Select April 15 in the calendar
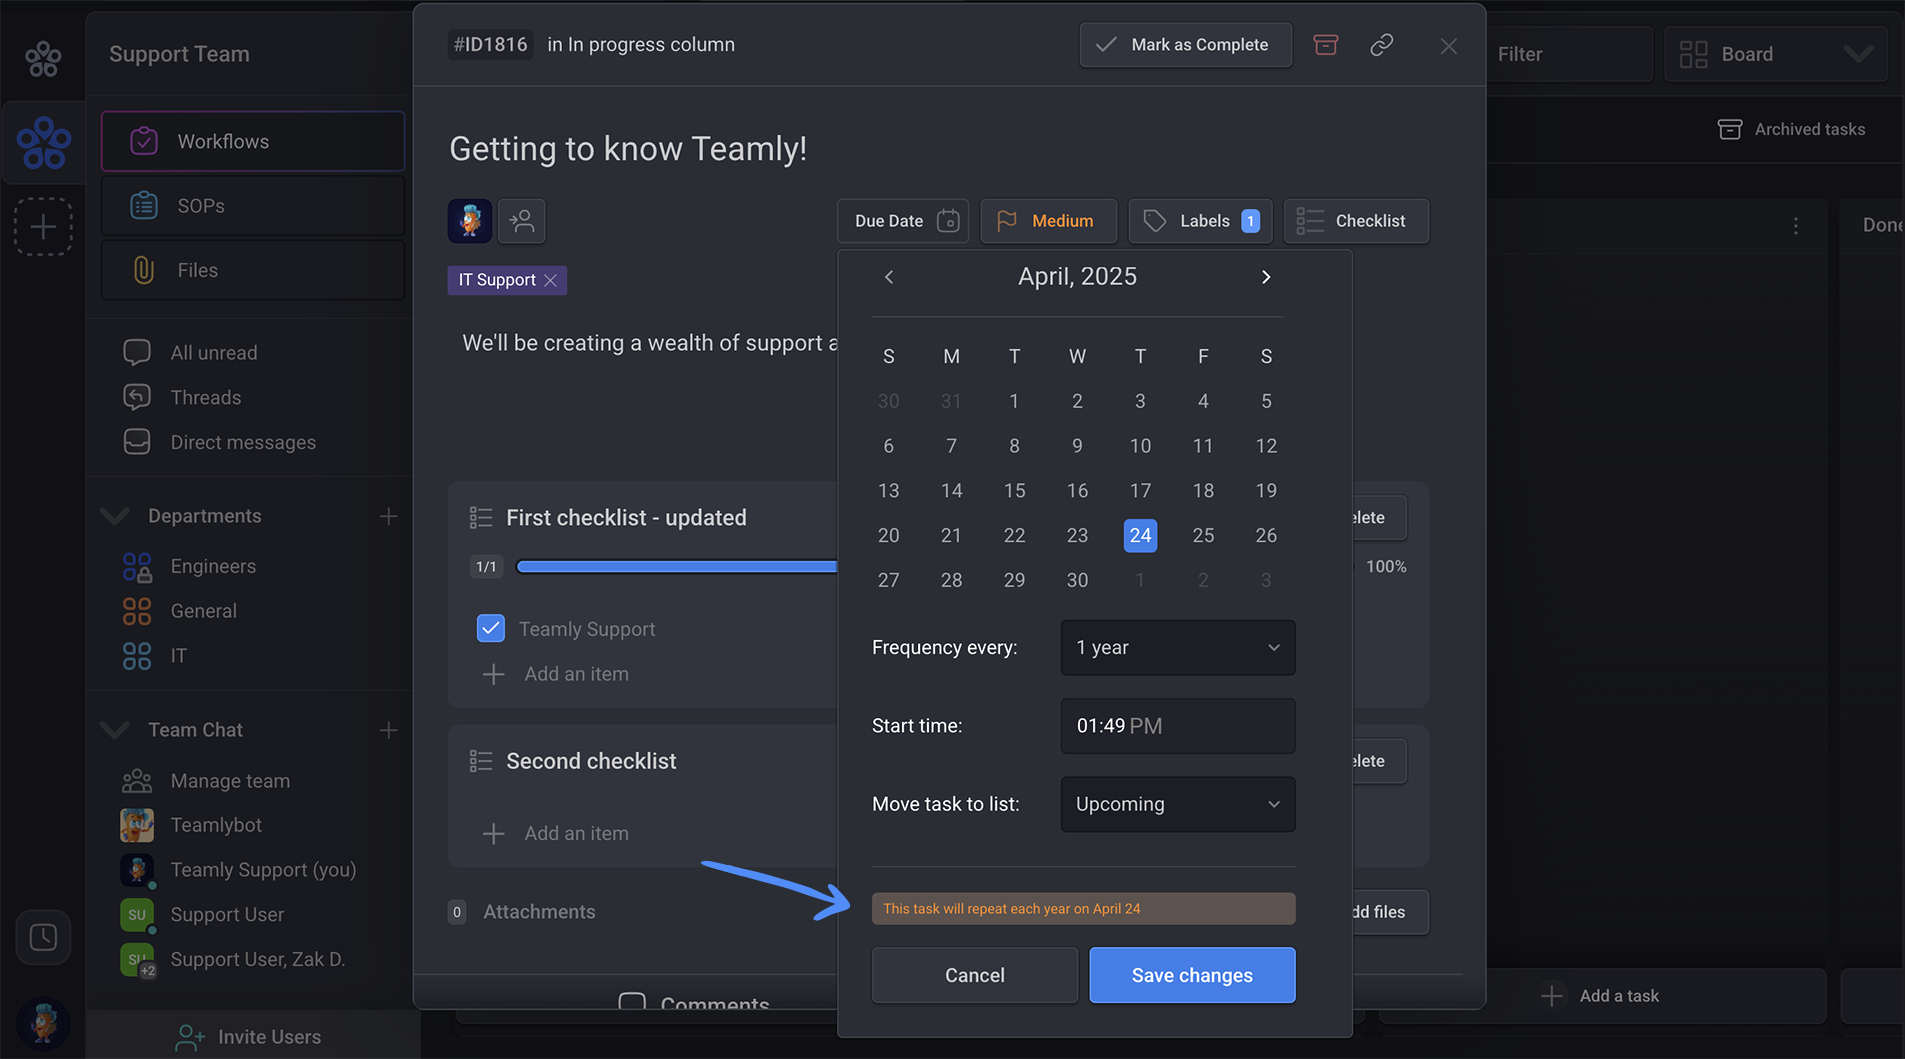 [x=1014, y=491]
